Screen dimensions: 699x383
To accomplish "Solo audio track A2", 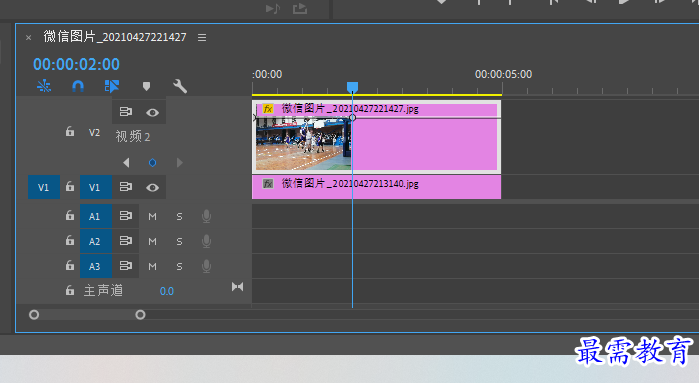I will point(179,242).
